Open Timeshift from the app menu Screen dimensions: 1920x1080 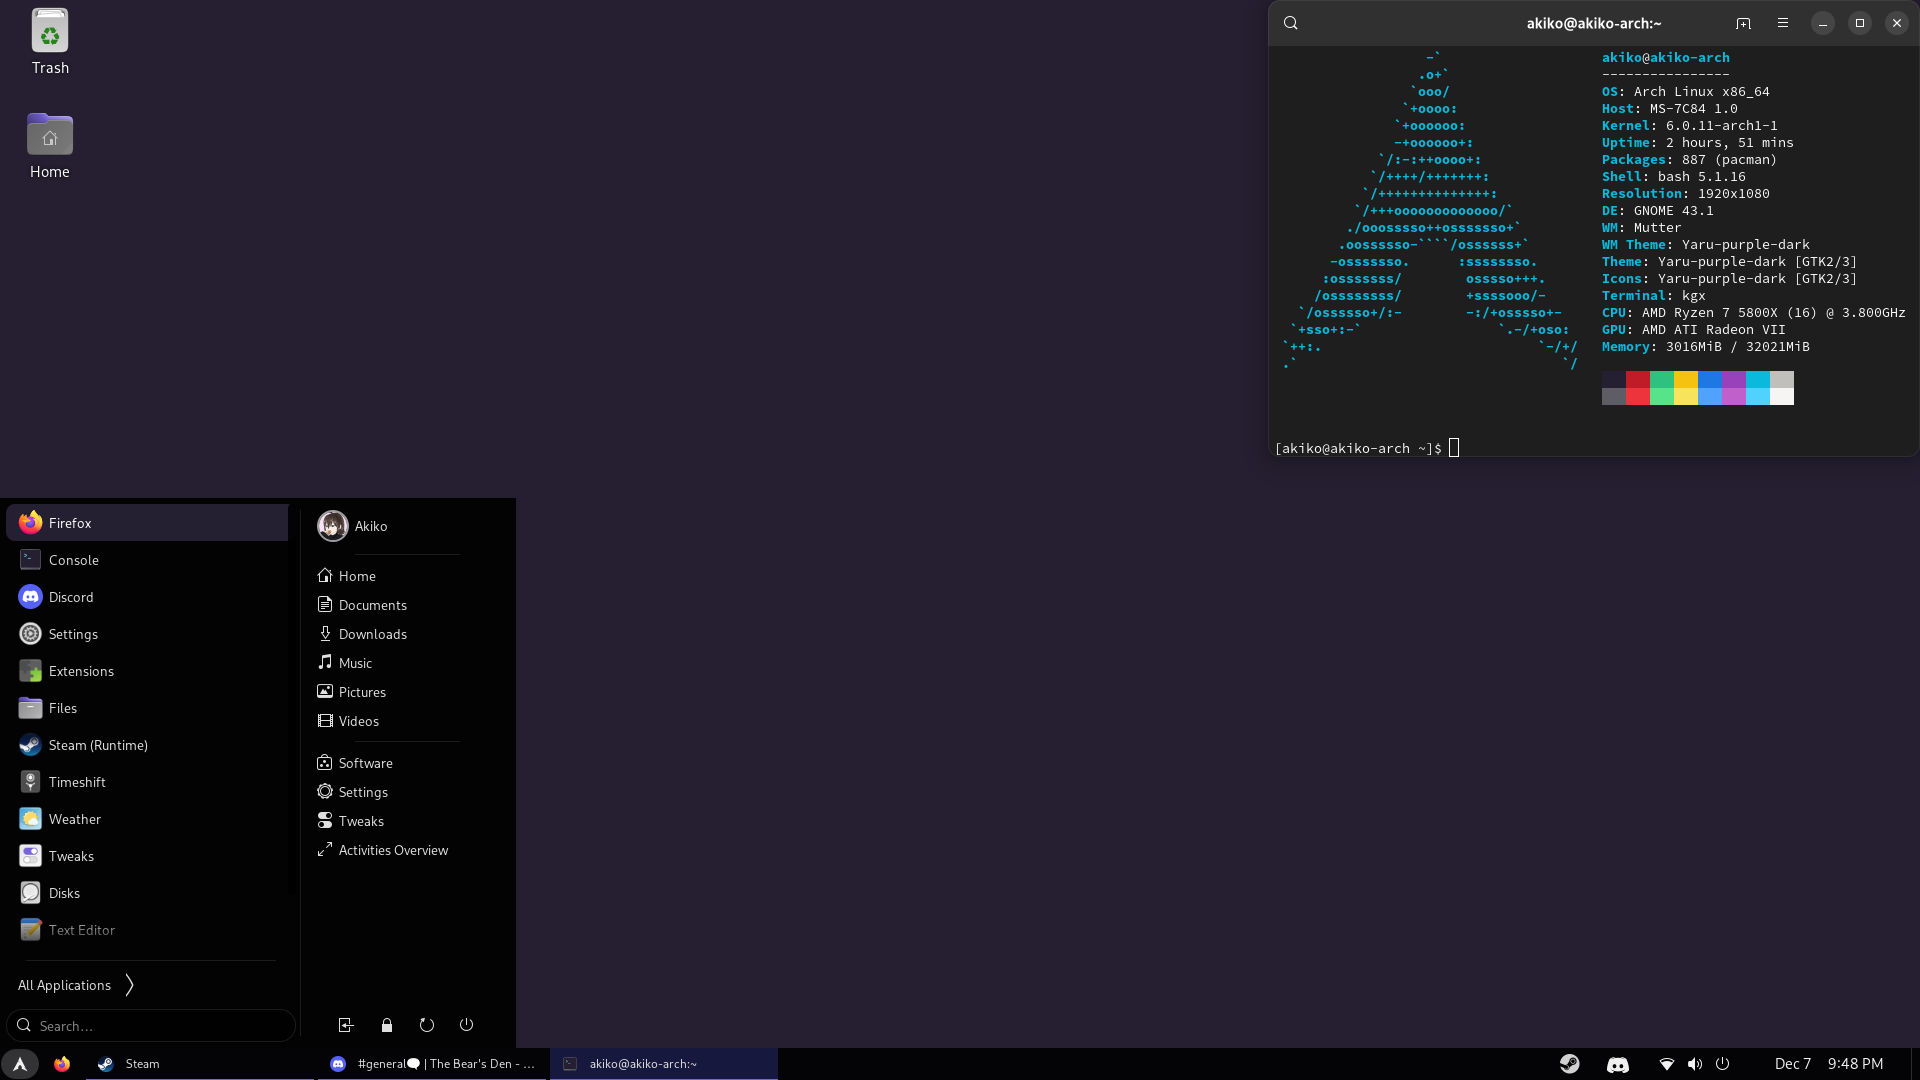pyautogui.click(x=147, y=782)
